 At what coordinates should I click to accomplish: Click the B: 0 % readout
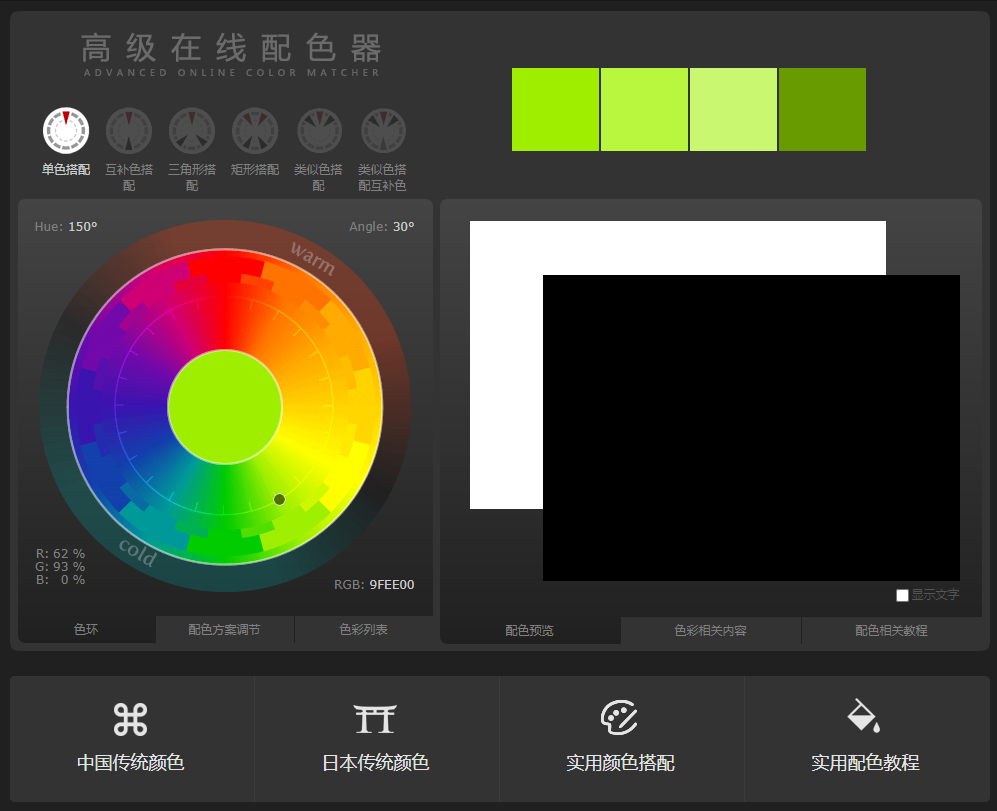[x=60, y=579]
